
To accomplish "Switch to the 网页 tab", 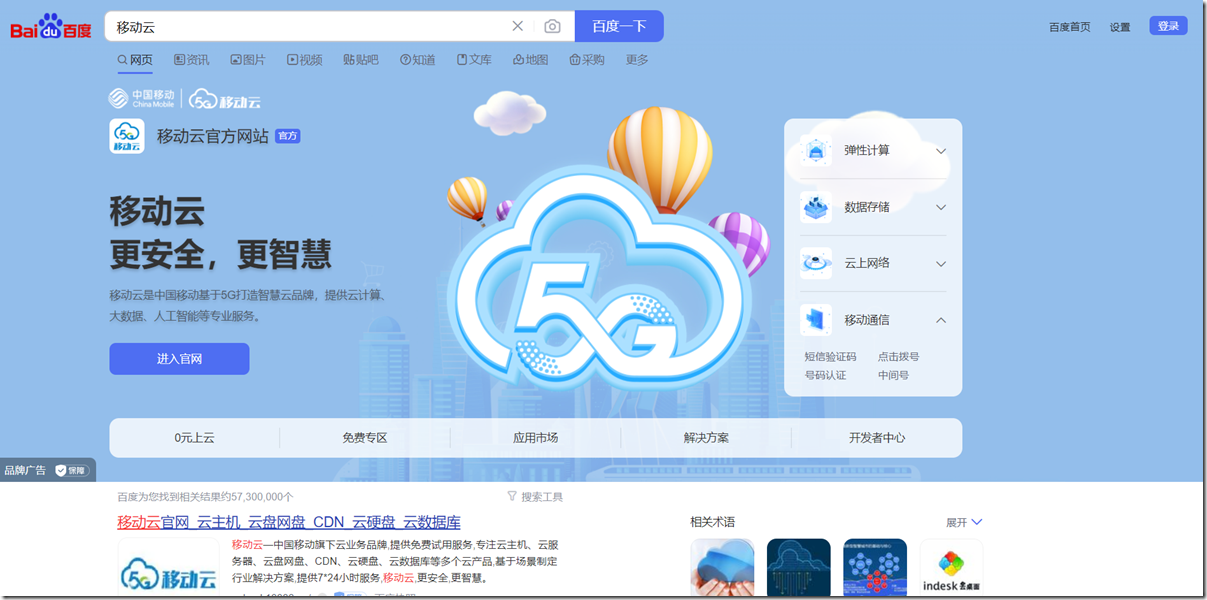I will point(135,60).
